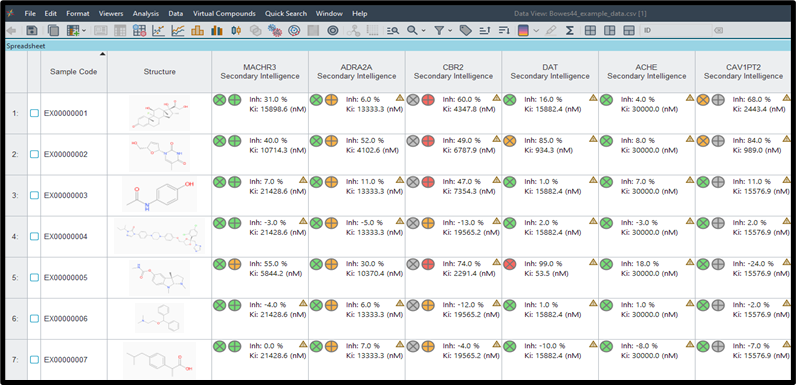This screenshot has width=796, height=385.
Task: Click the purple-orange color gradient swatch
Action: [x=523, y=30]
